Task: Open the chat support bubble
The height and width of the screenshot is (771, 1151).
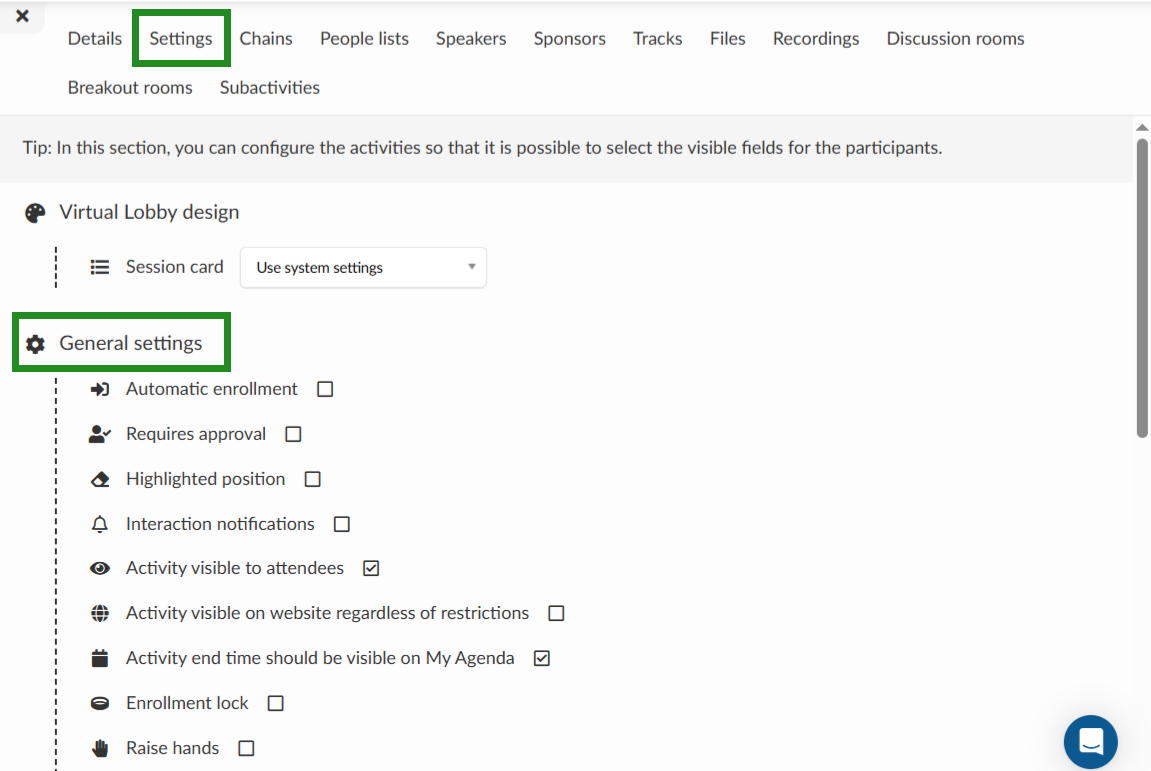Action: [x=1090, y=741]
